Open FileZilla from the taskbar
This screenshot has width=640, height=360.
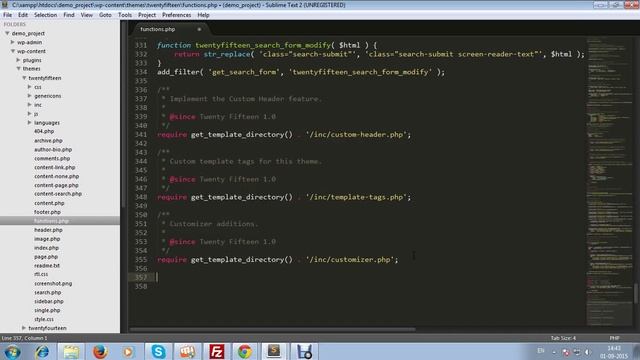pos(216,352)
